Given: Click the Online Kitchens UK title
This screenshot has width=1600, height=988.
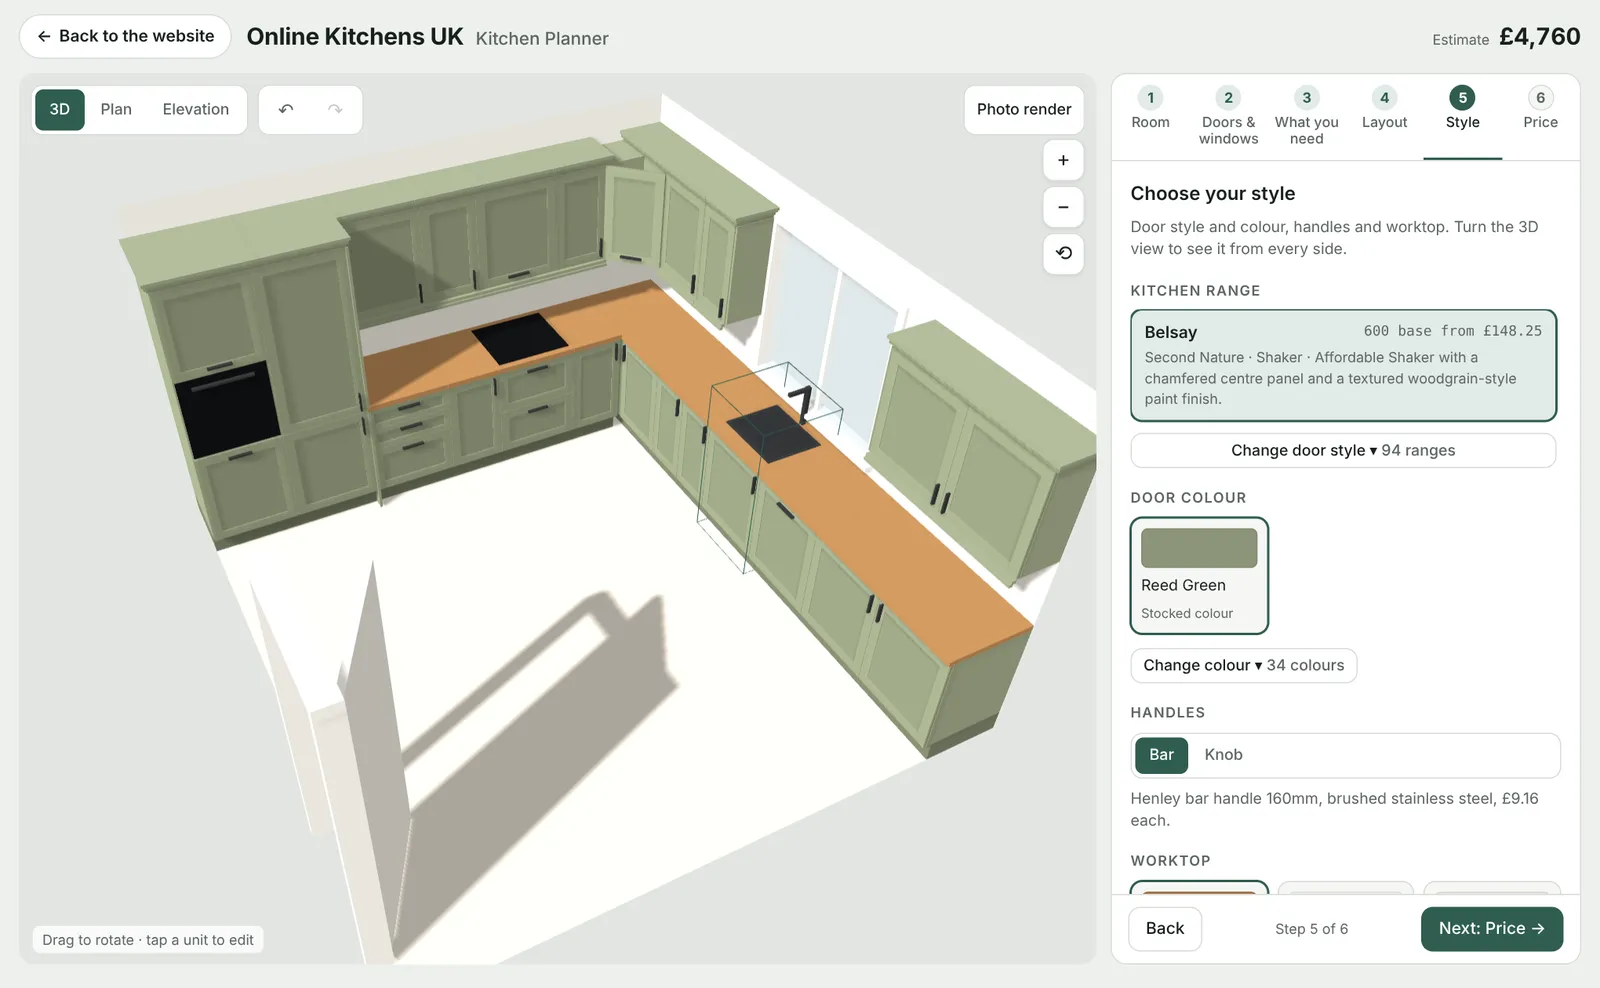Looking at the screenshot, I should coord(355,37).
